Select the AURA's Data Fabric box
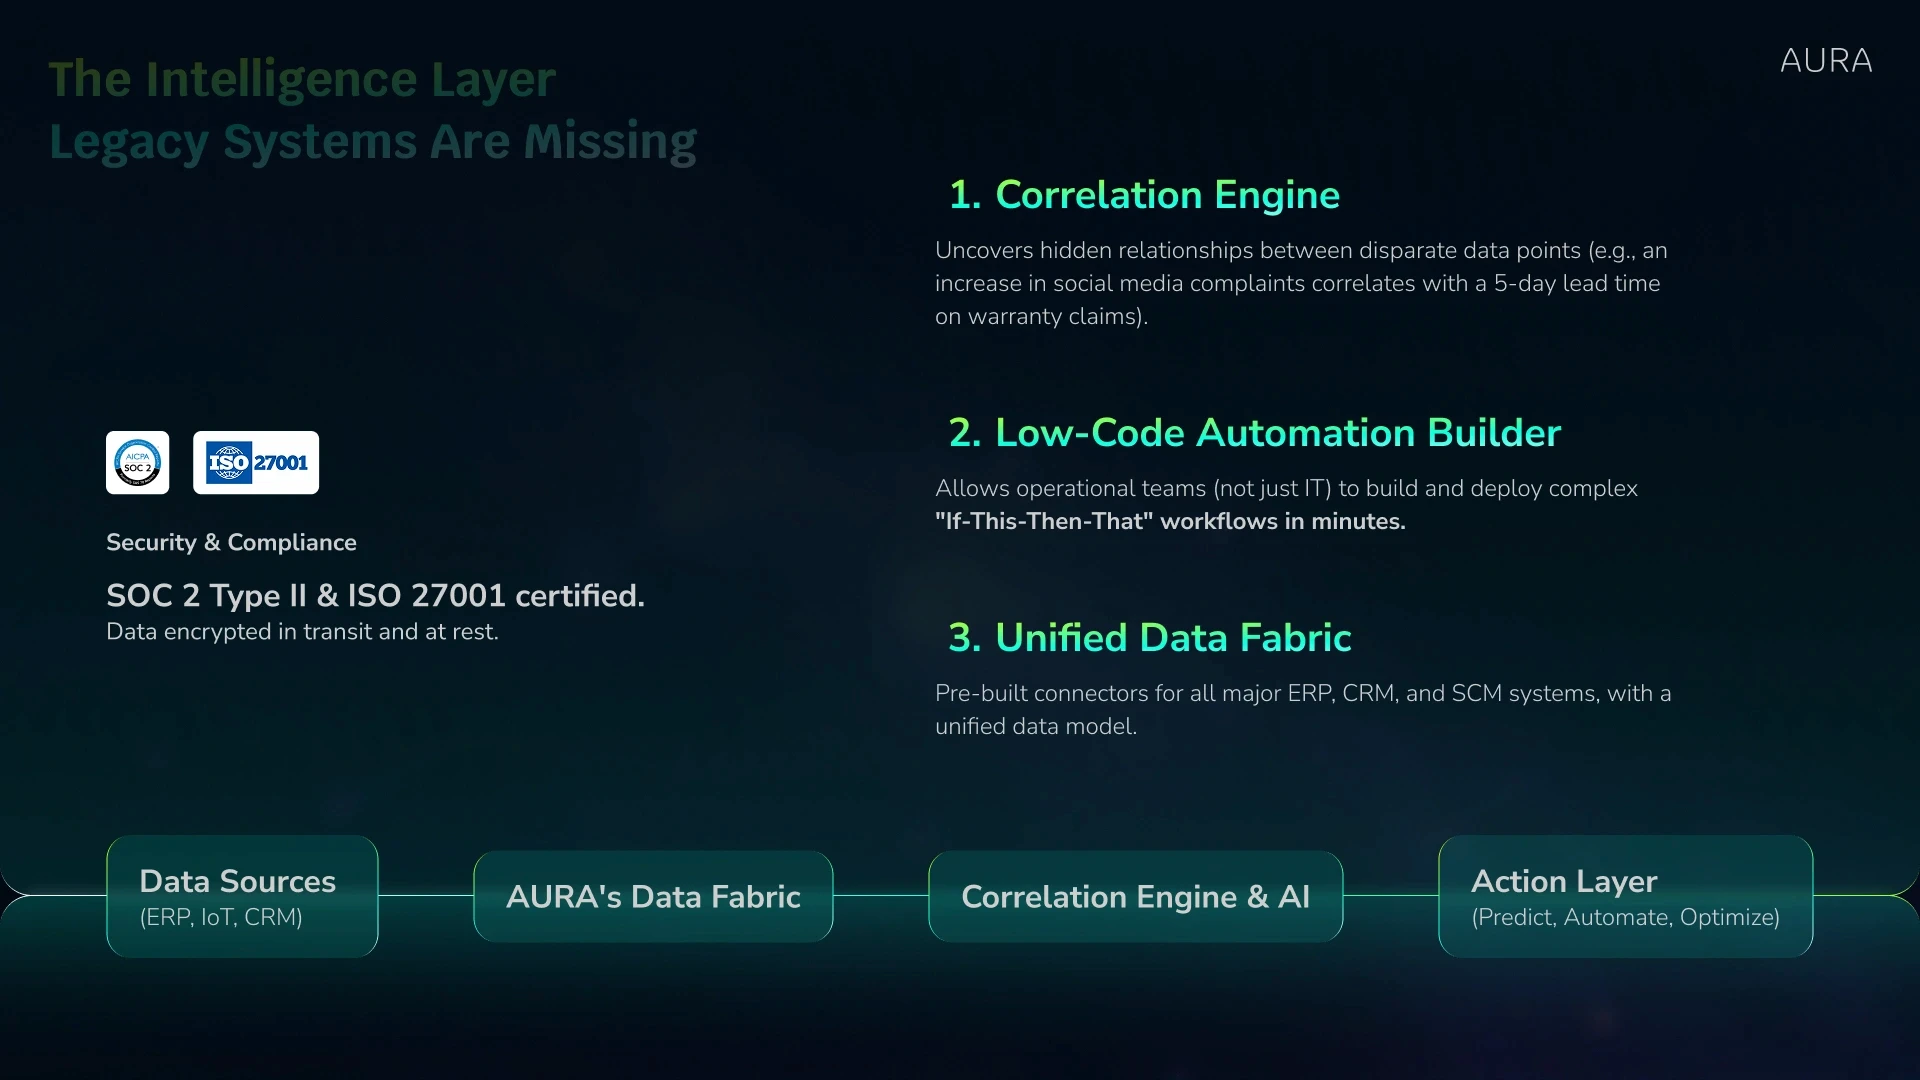This screenshot has height=1080, width=1920. [653, 897]
